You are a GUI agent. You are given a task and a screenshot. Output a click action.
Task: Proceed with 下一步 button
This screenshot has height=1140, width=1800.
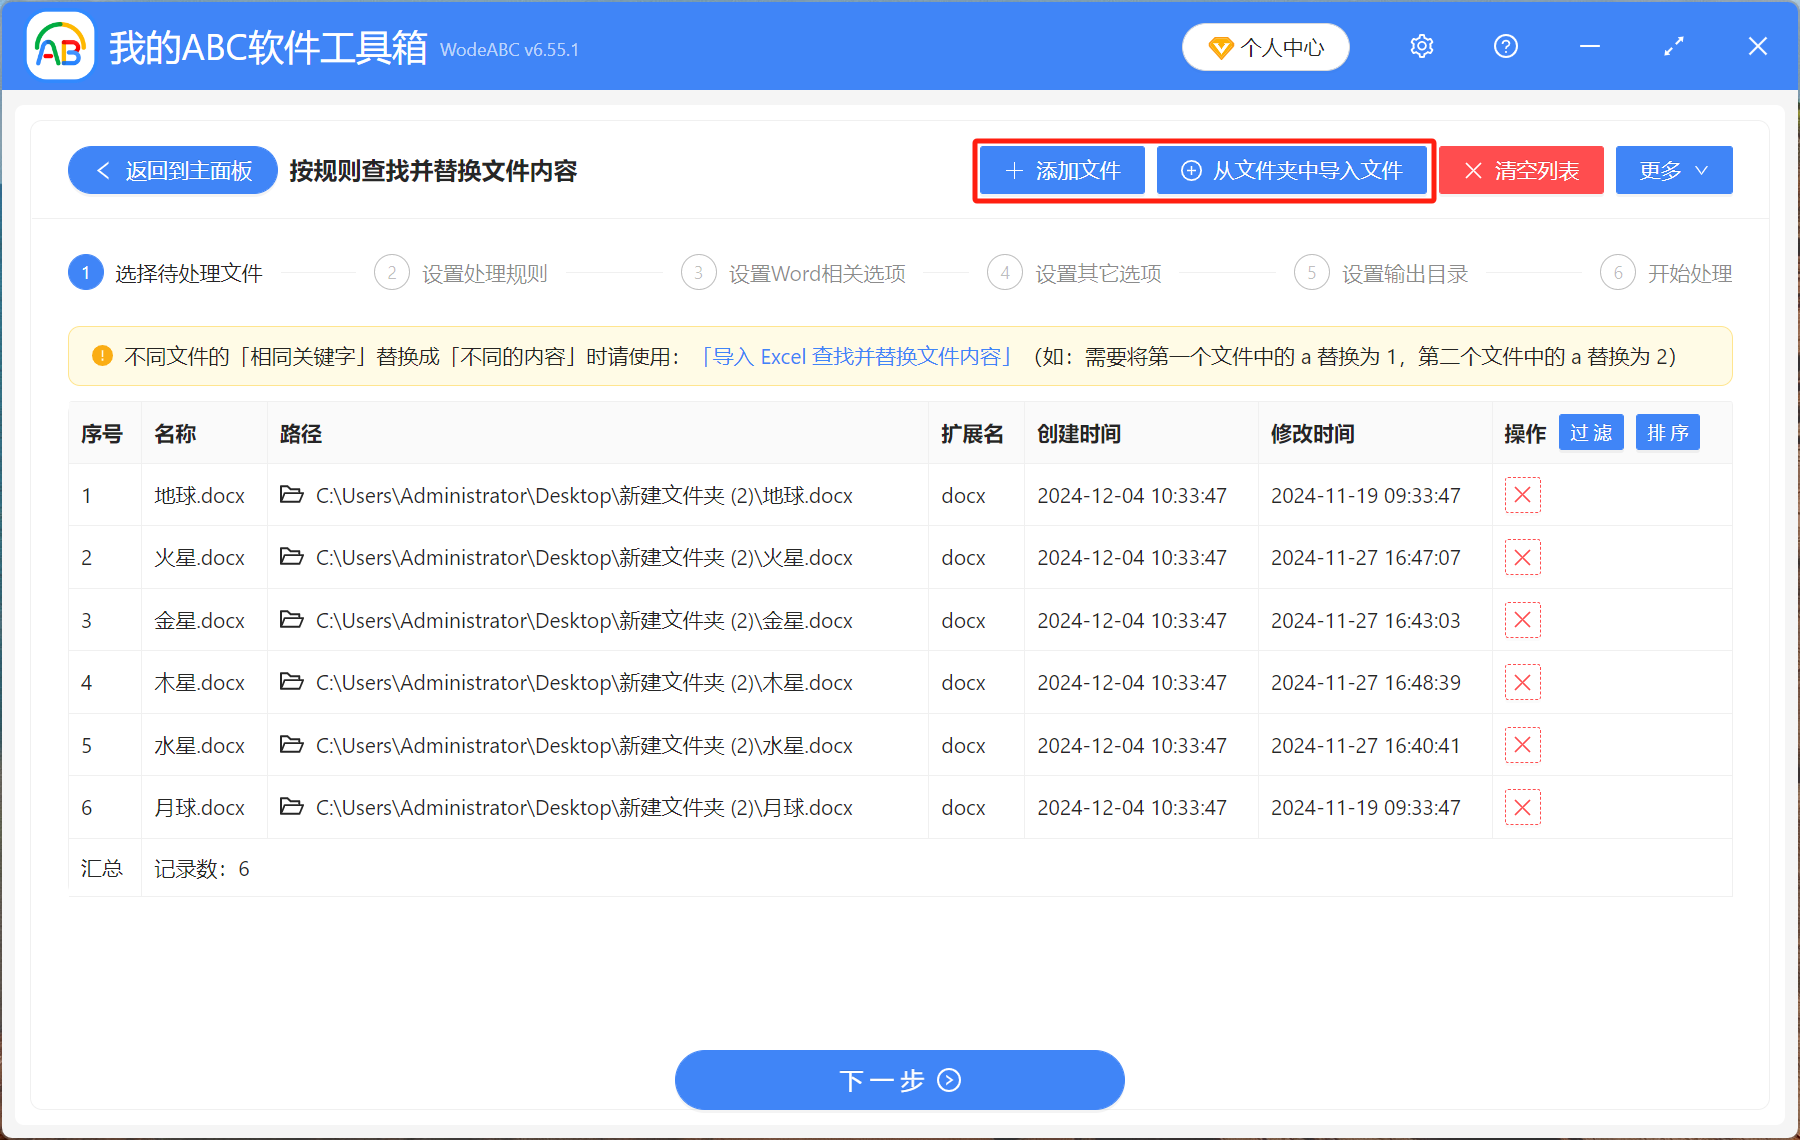[899, 1080]
